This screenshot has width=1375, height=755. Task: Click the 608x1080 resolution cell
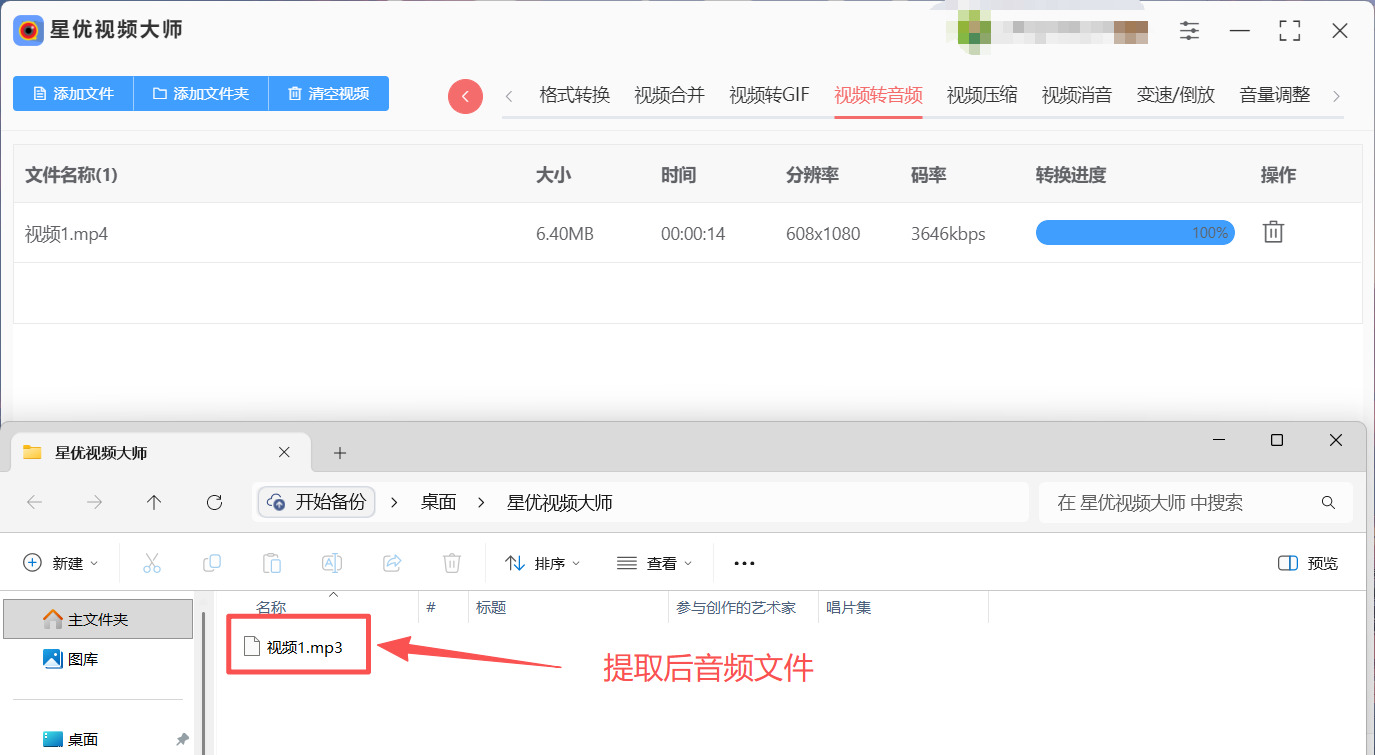[x=823, y=234]
